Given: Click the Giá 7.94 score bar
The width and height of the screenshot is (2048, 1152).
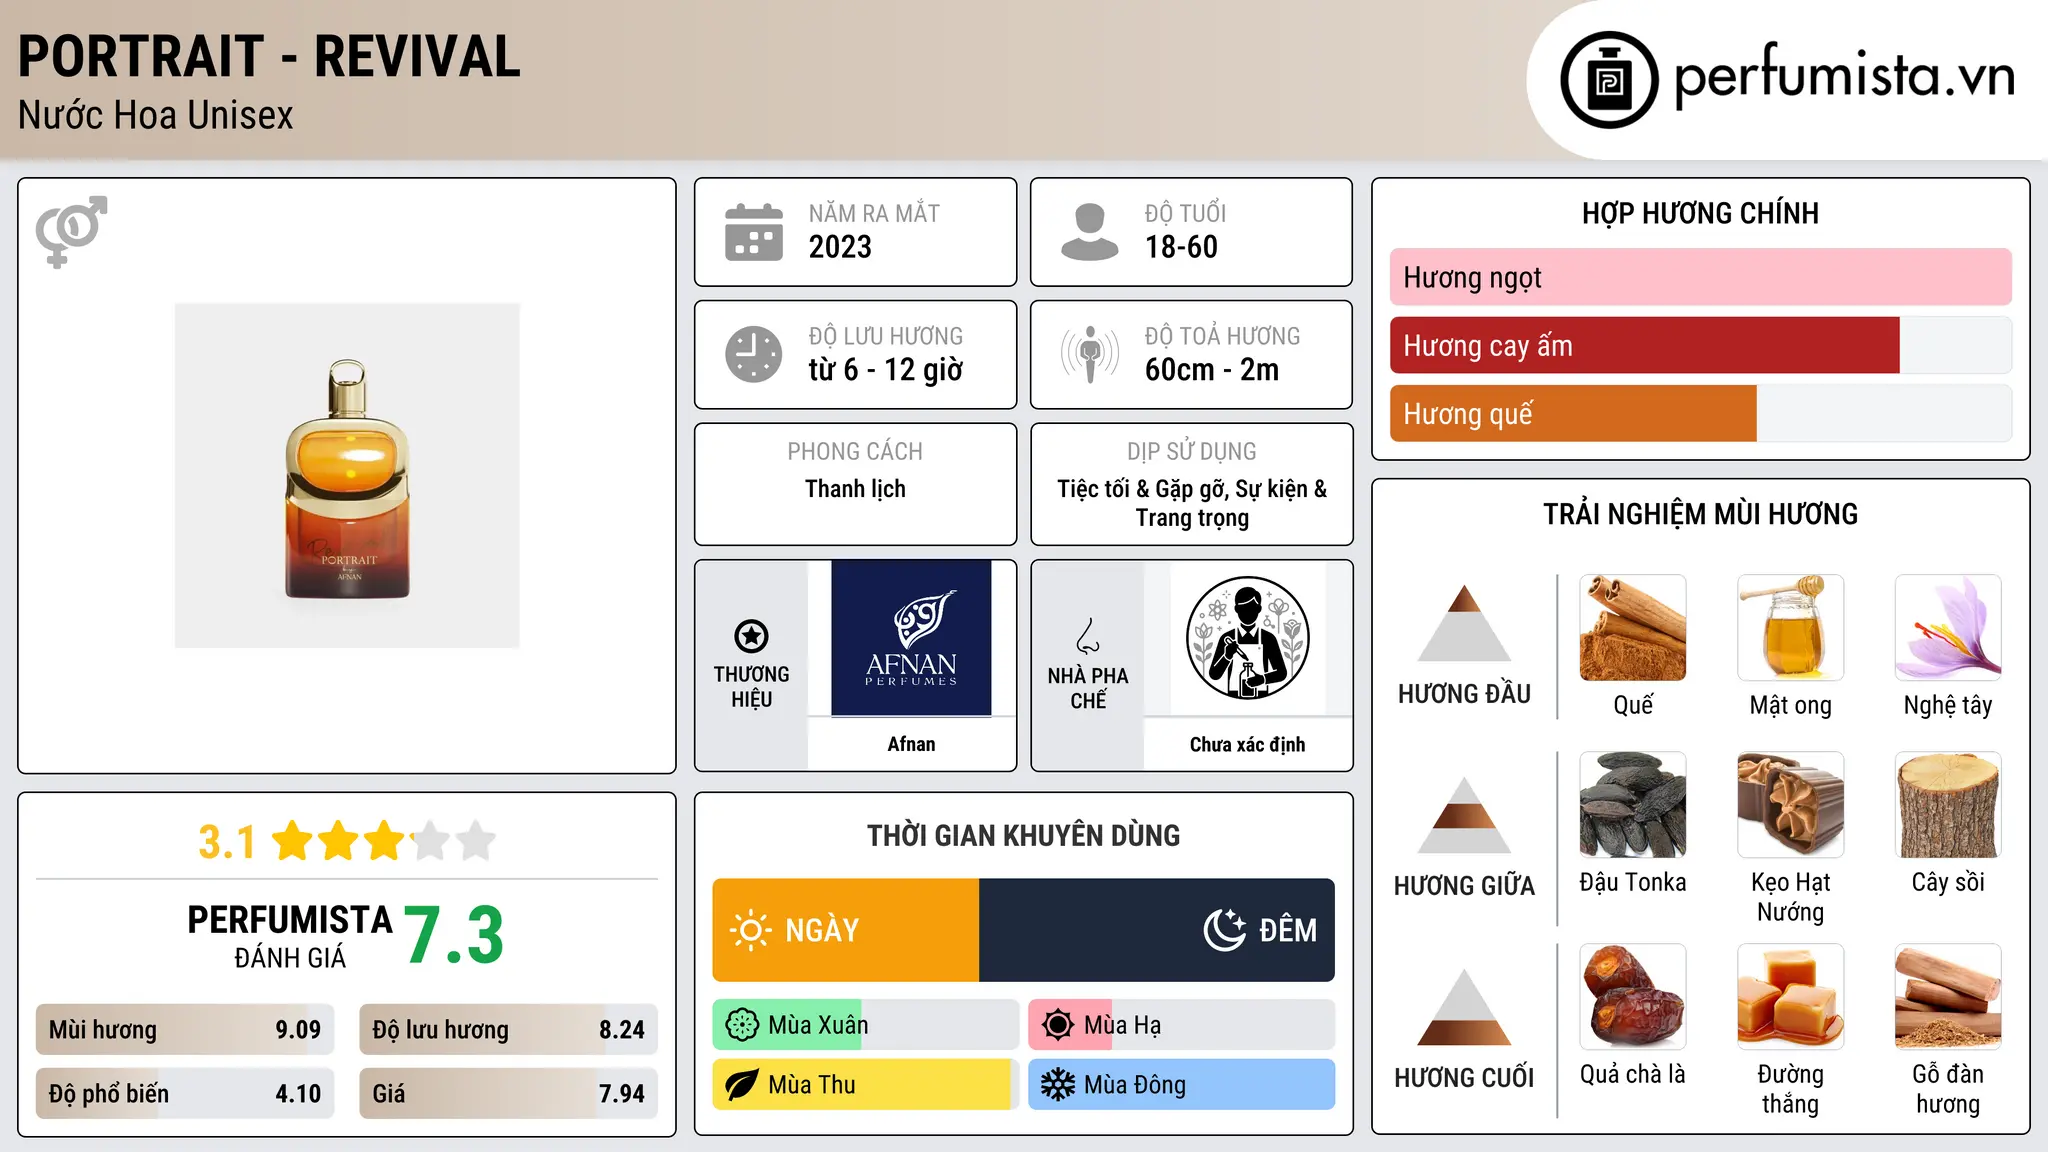Looking at the screenshot, I should (x=508, y=1094).
